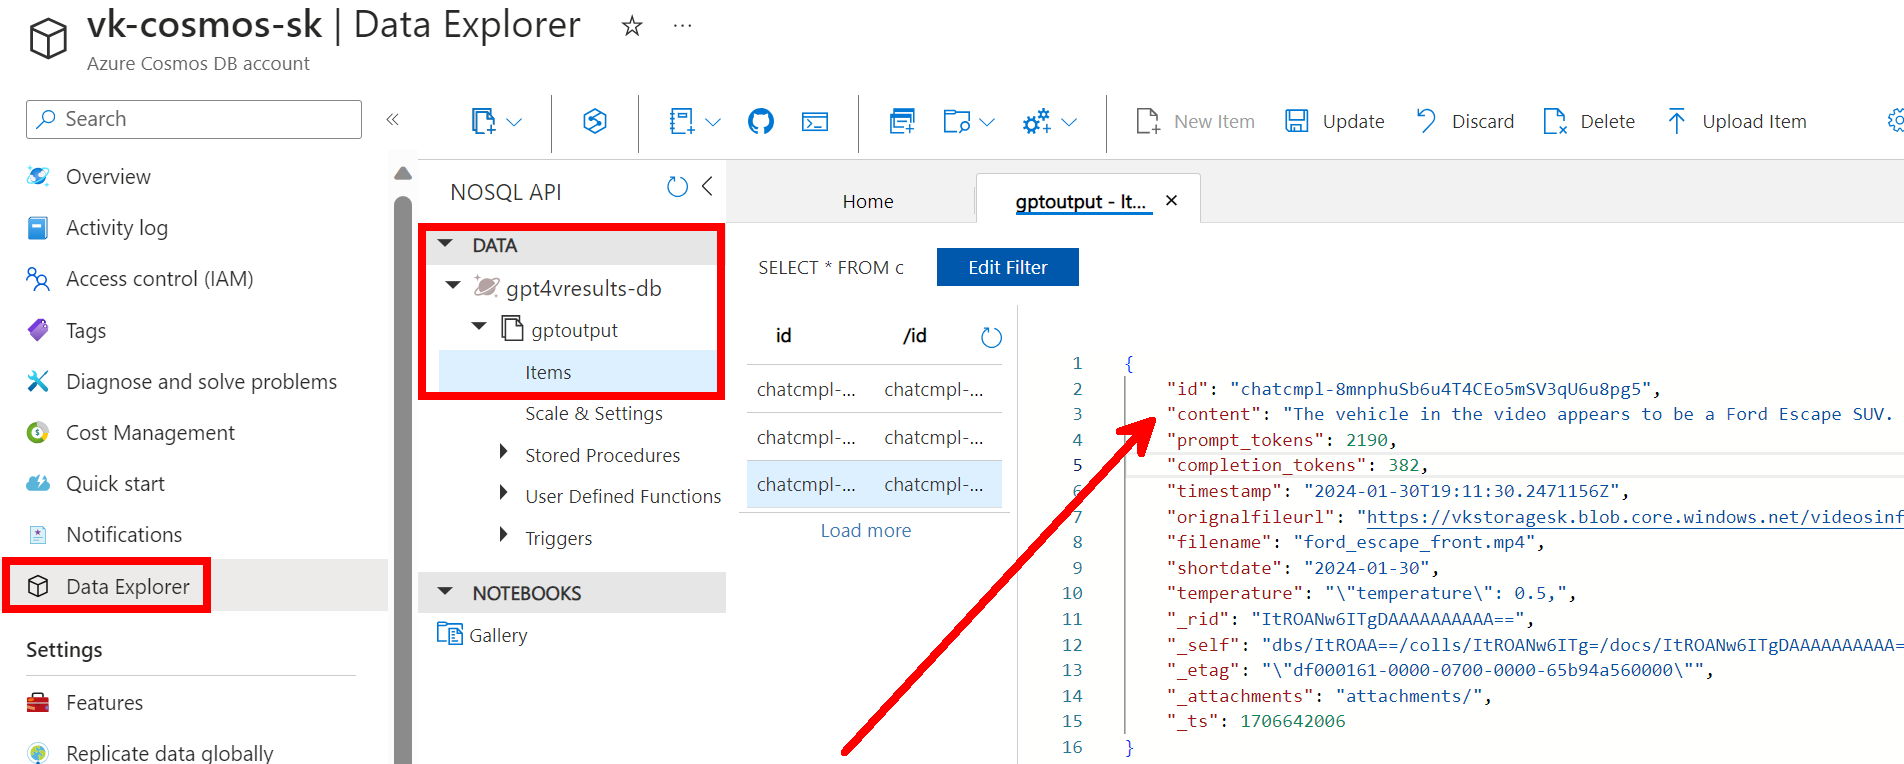Expand the Open Query dropdown arrow
This screenshot has height=764, width=1904.
click(987, 122)
